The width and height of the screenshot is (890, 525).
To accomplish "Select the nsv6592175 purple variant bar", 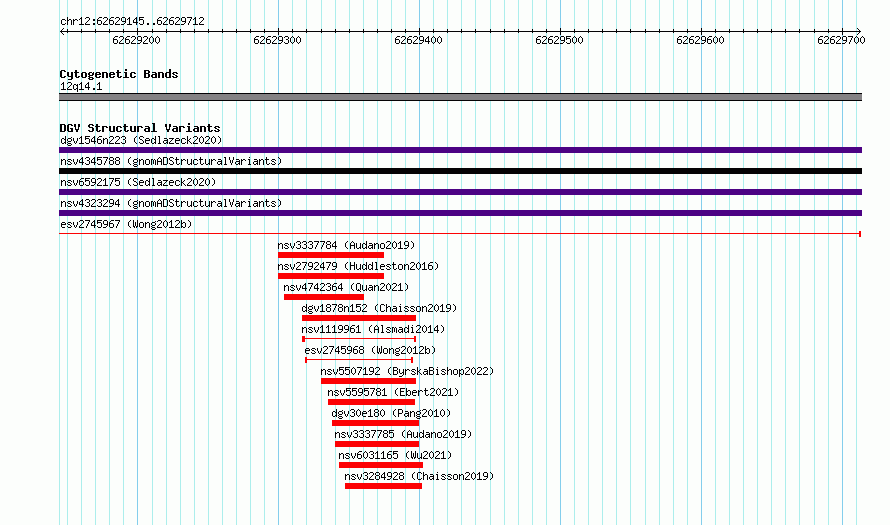I will point(460,192).
